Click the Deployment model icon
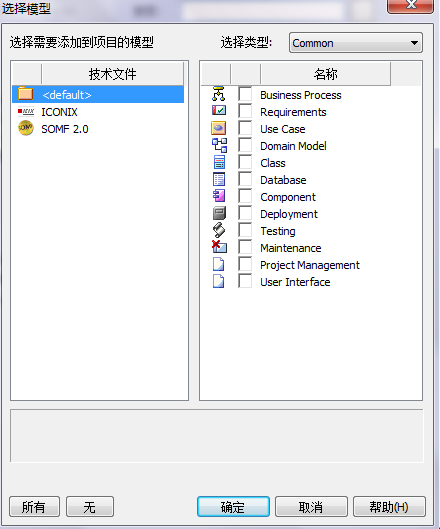 point(219,213)
